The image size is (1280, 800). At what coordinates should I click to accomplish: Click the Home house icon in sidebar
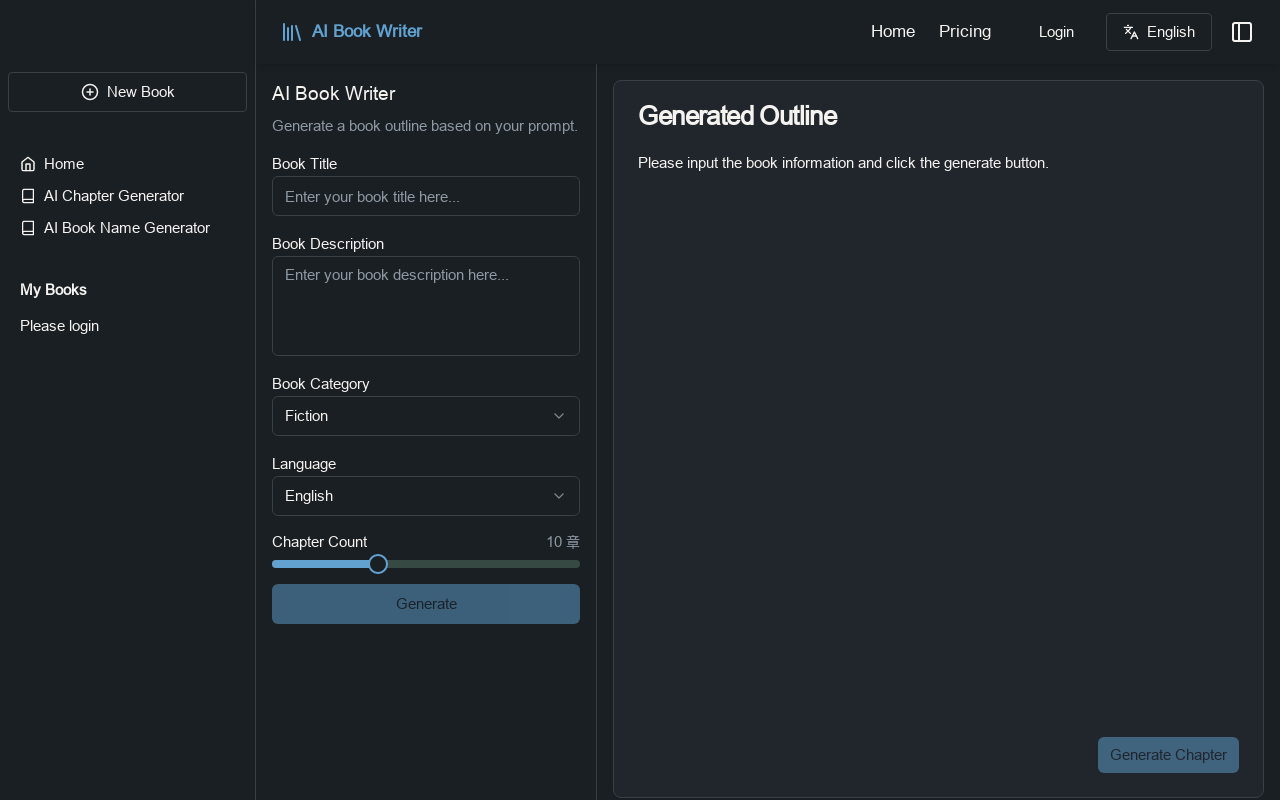[x=28, y=164]
